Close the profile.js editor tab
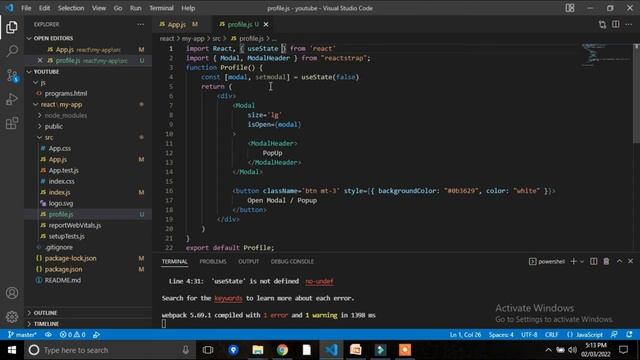This screenshot has width=640, height=360. coord(266,24)
